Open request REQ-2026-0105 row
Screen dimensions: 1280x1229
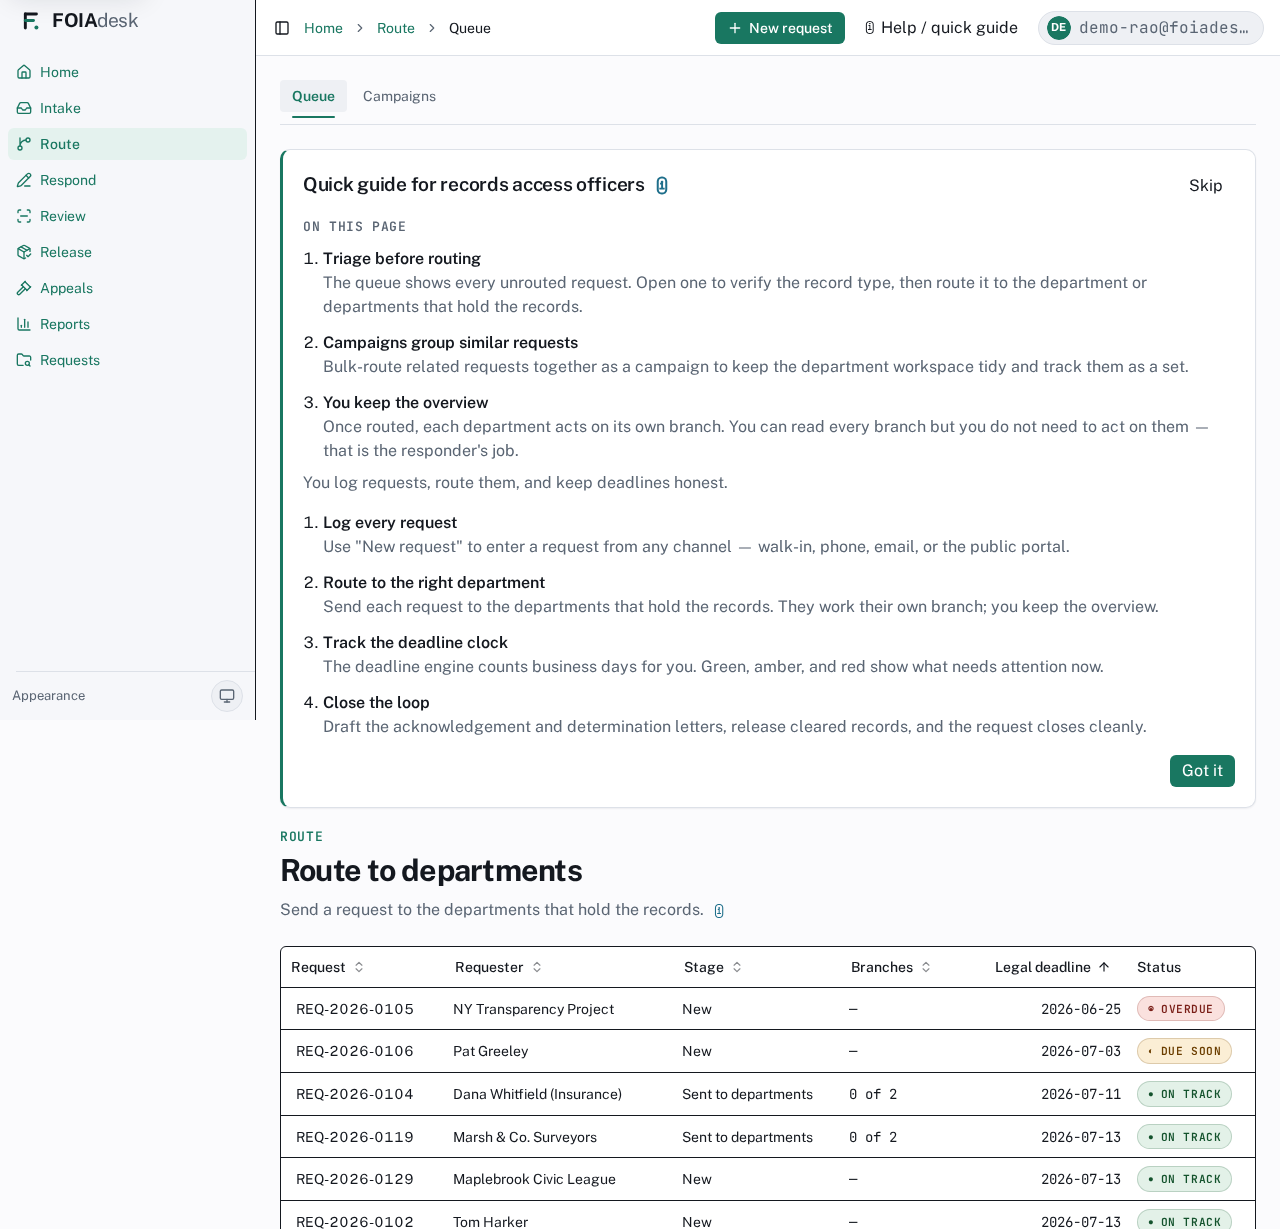point(767,1009)
